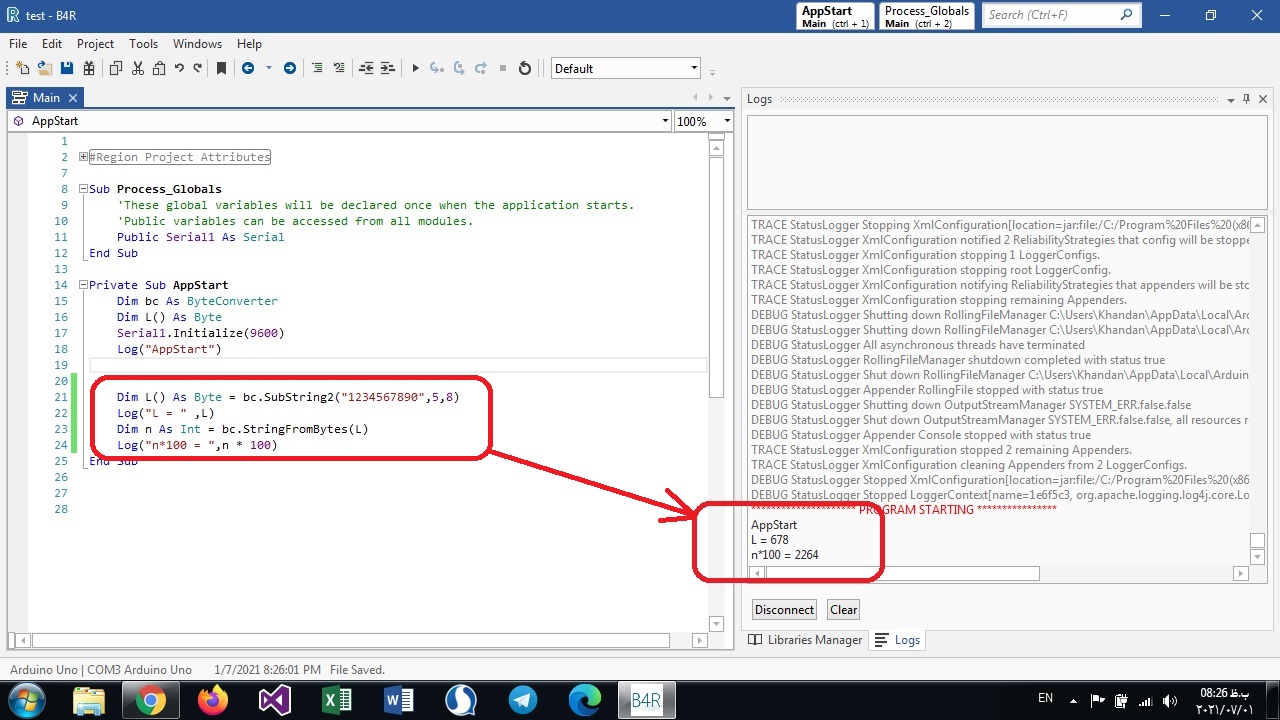Open the Help menu
The height and width of the screenshot is (720, 1280).
click(x=249, y=44)
